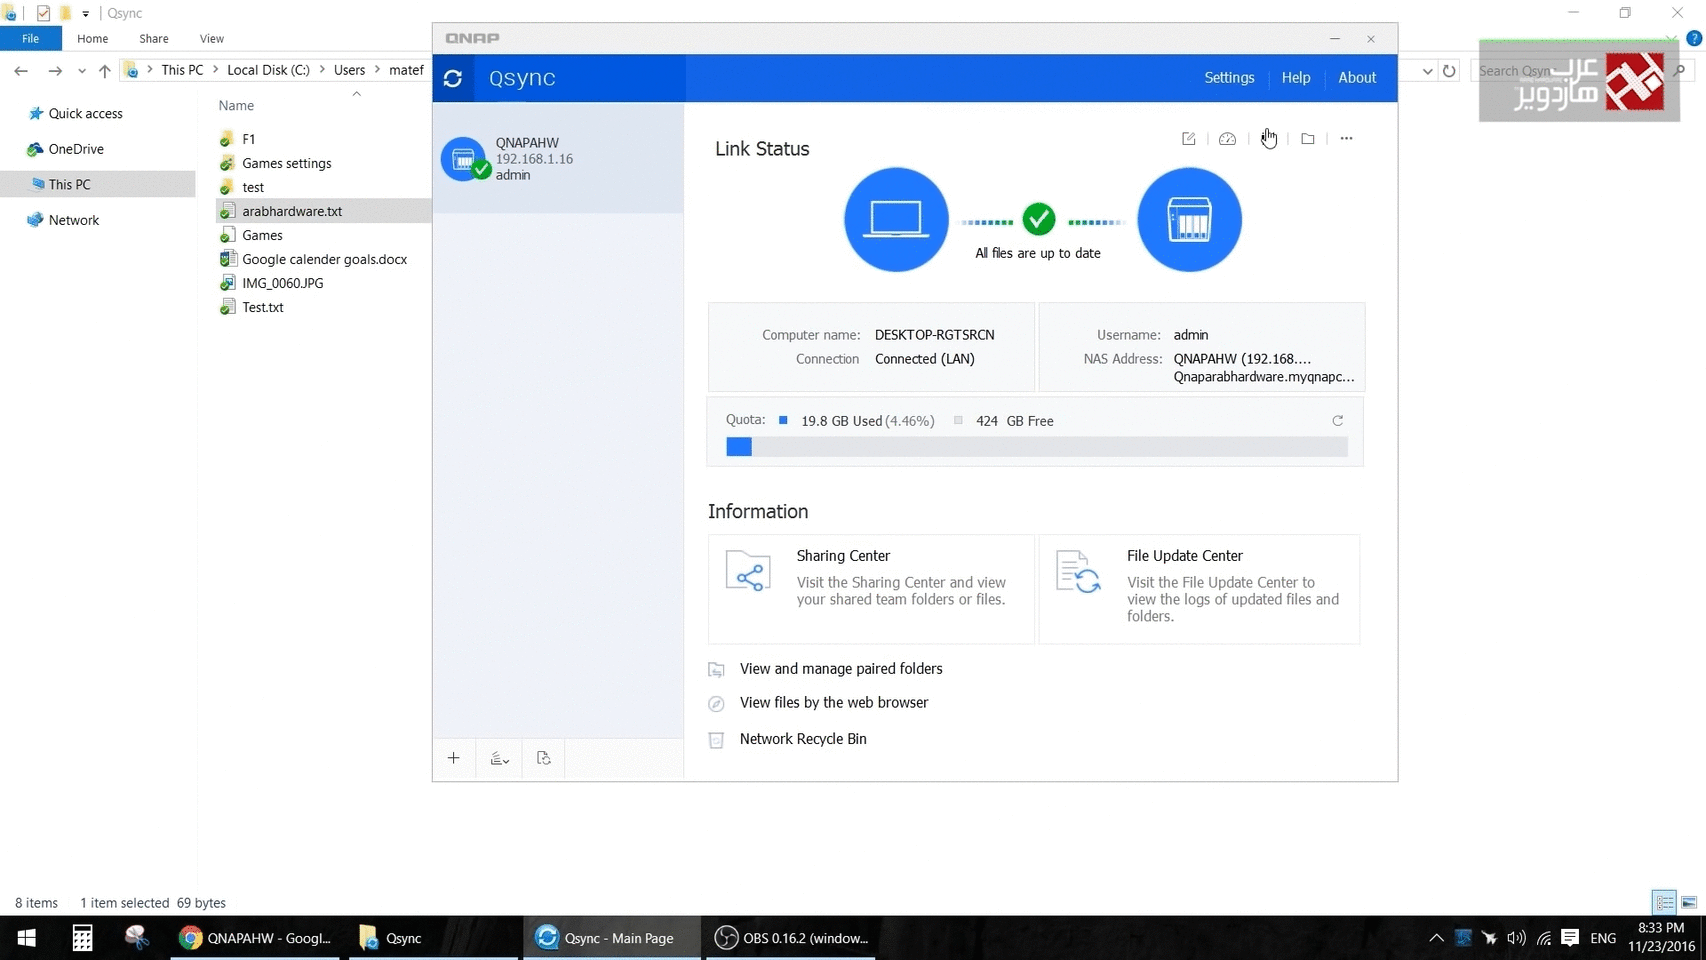Click the Qsync refresh sync icon in header
Screen dimensions: 1706x960
(x=453, y=78)
